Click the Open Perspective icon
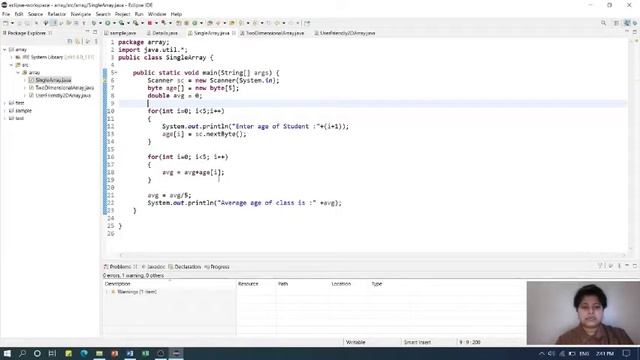Viewport: 640px width, 360px height. tap(616, 23)
